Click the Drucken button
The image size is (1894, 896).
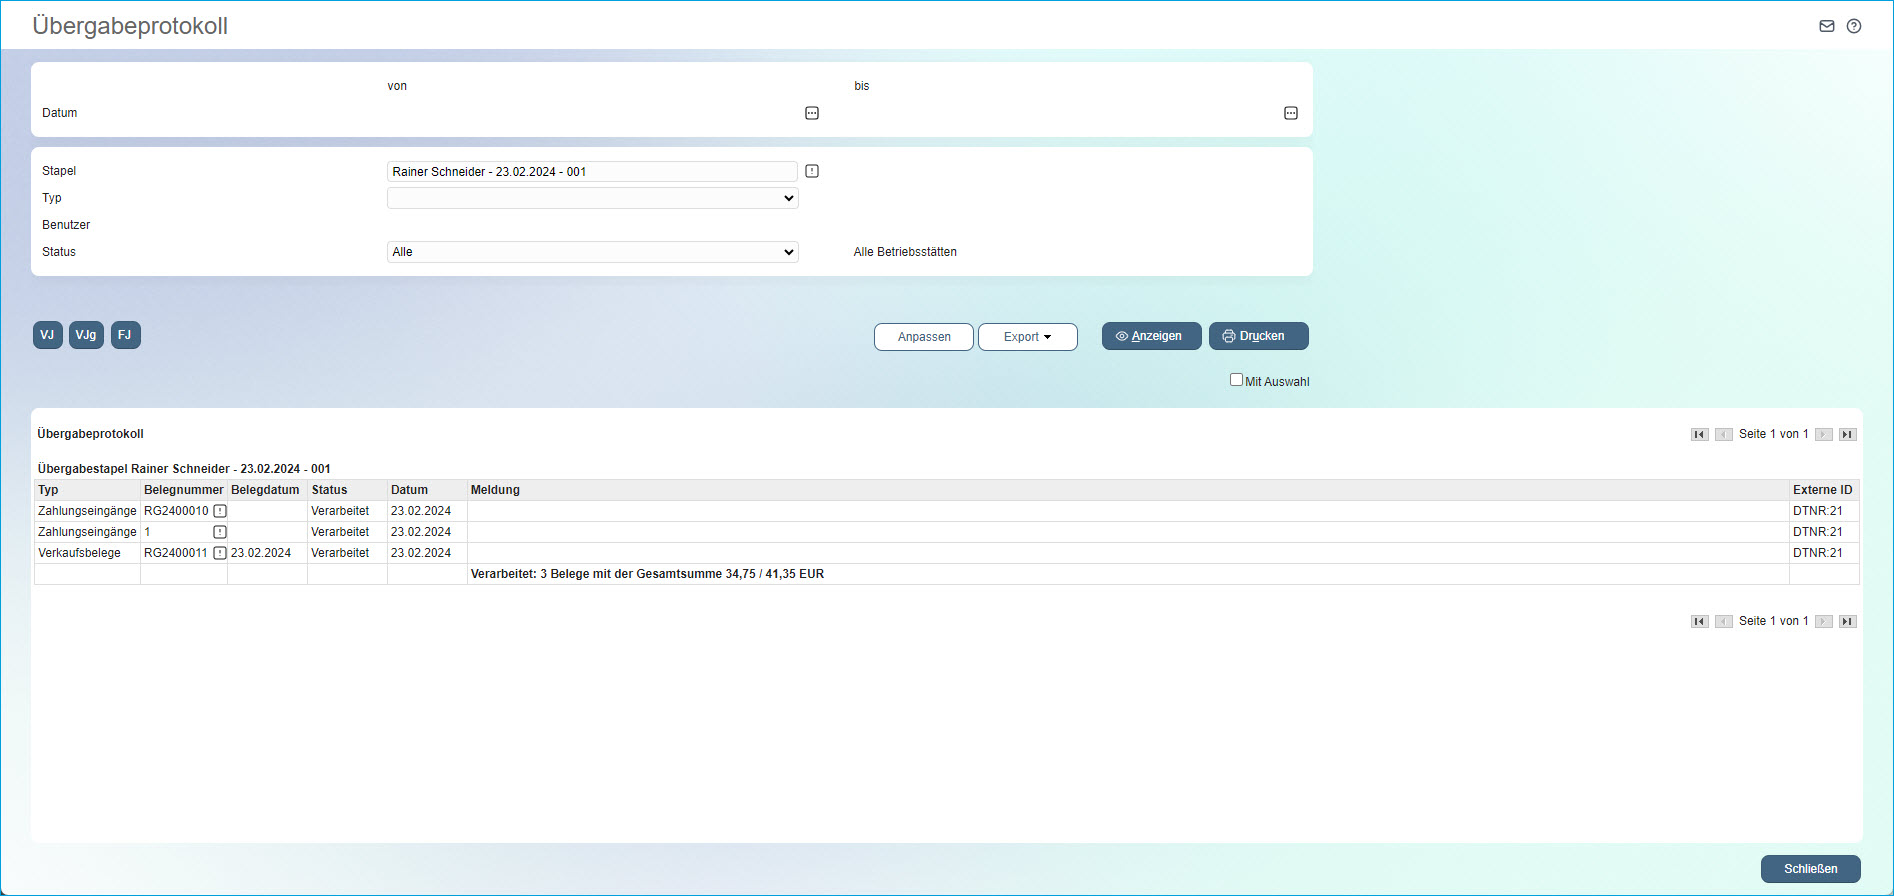tap(1259, 336)
